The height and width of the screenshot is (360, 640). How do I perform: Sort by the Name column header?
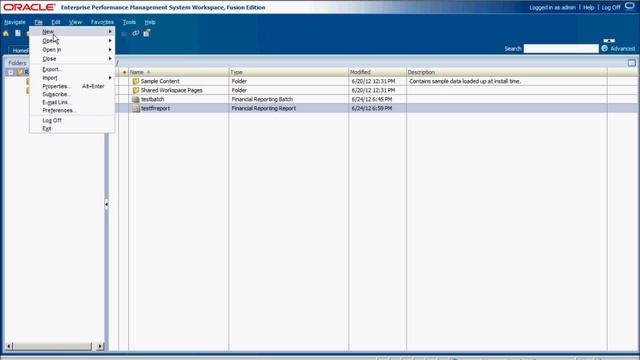coord(179,72)
